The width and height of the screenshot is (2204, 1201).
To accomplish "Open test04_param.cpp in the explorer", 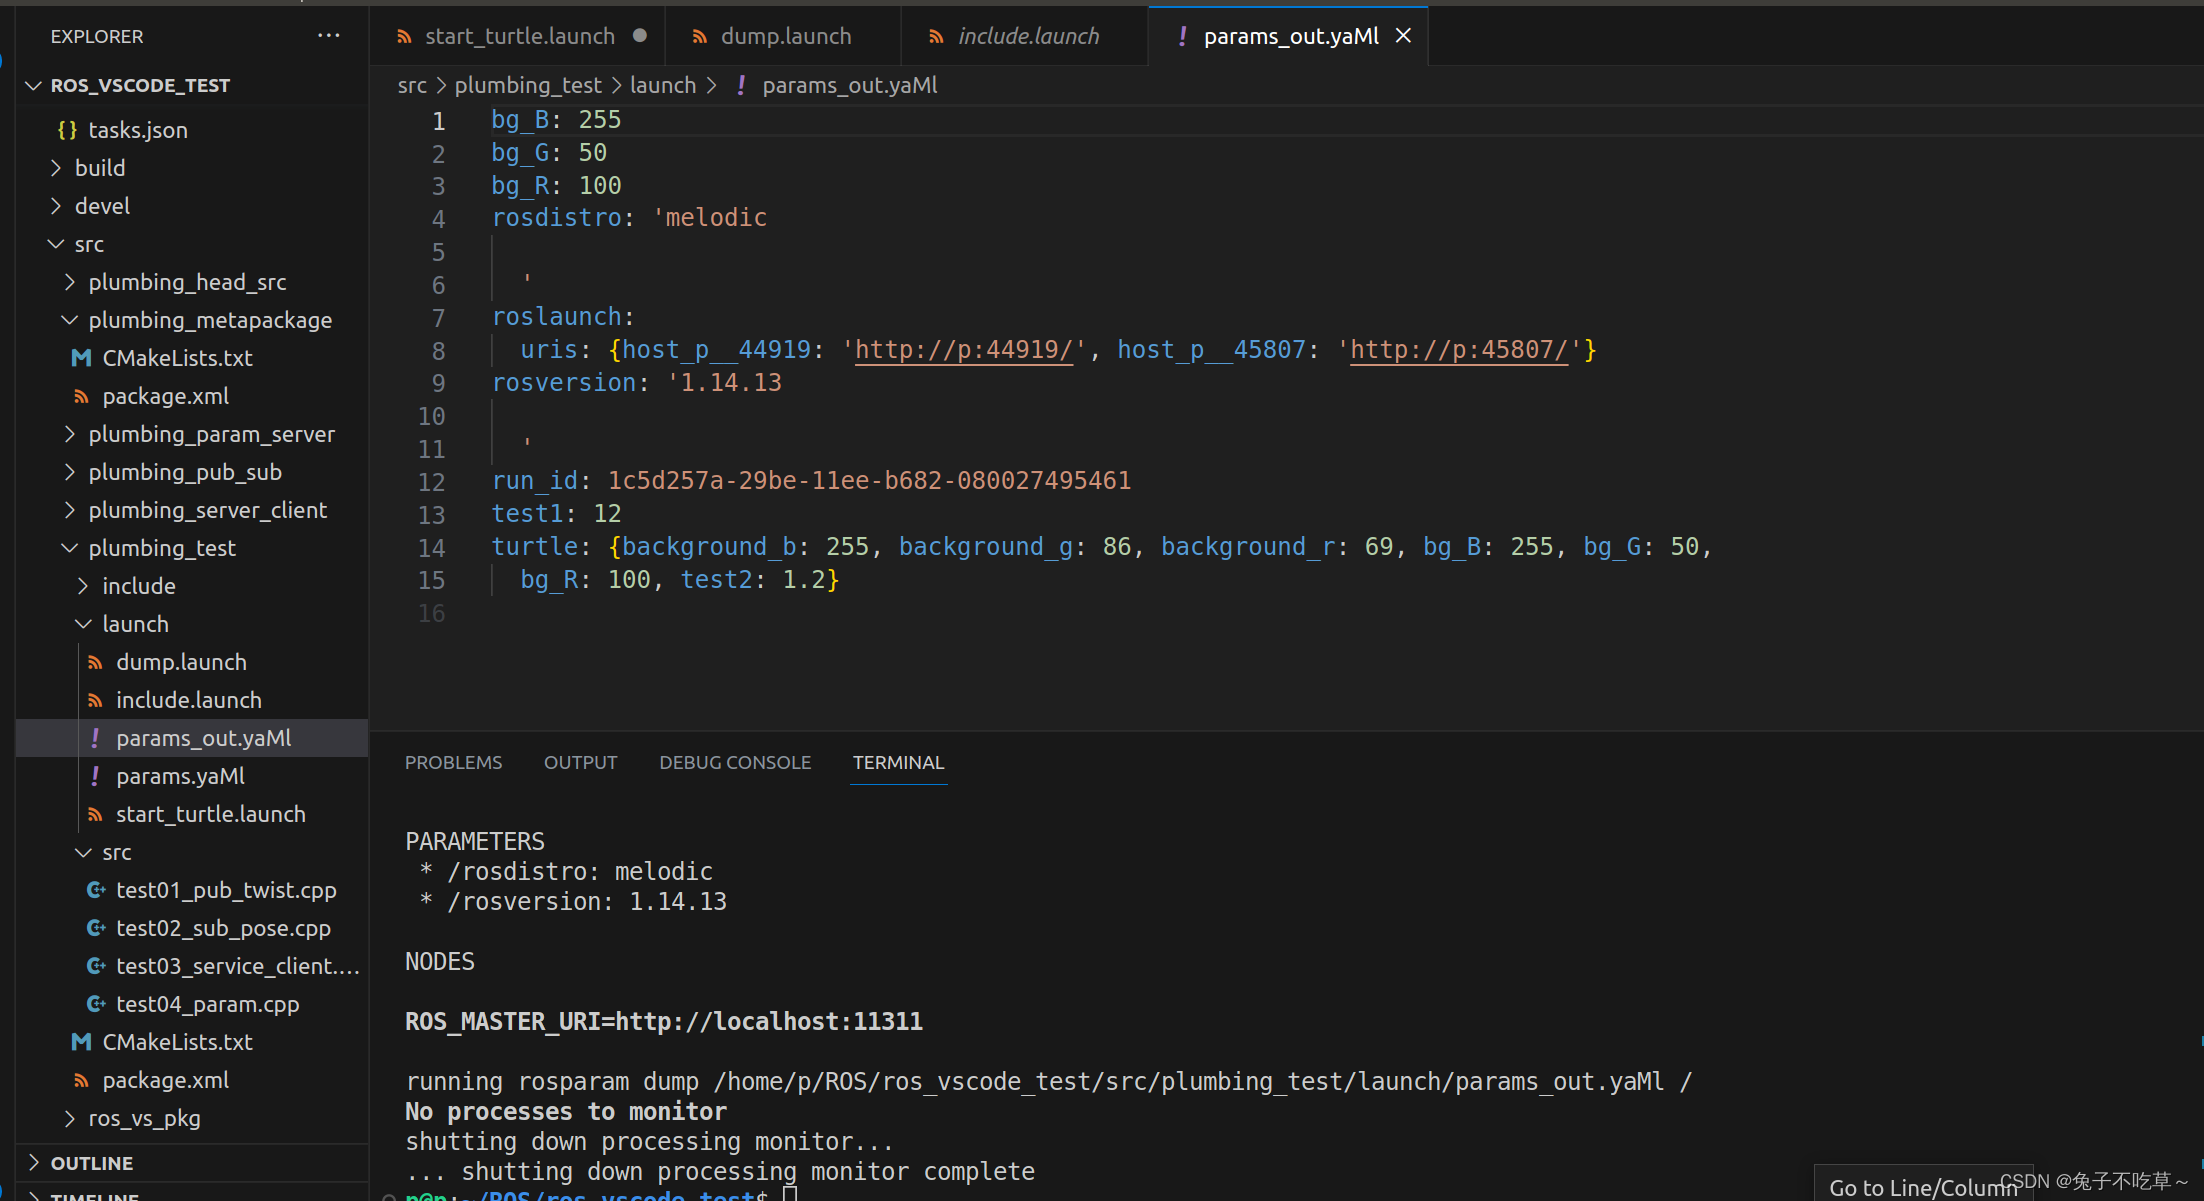I will [207, 1004].
